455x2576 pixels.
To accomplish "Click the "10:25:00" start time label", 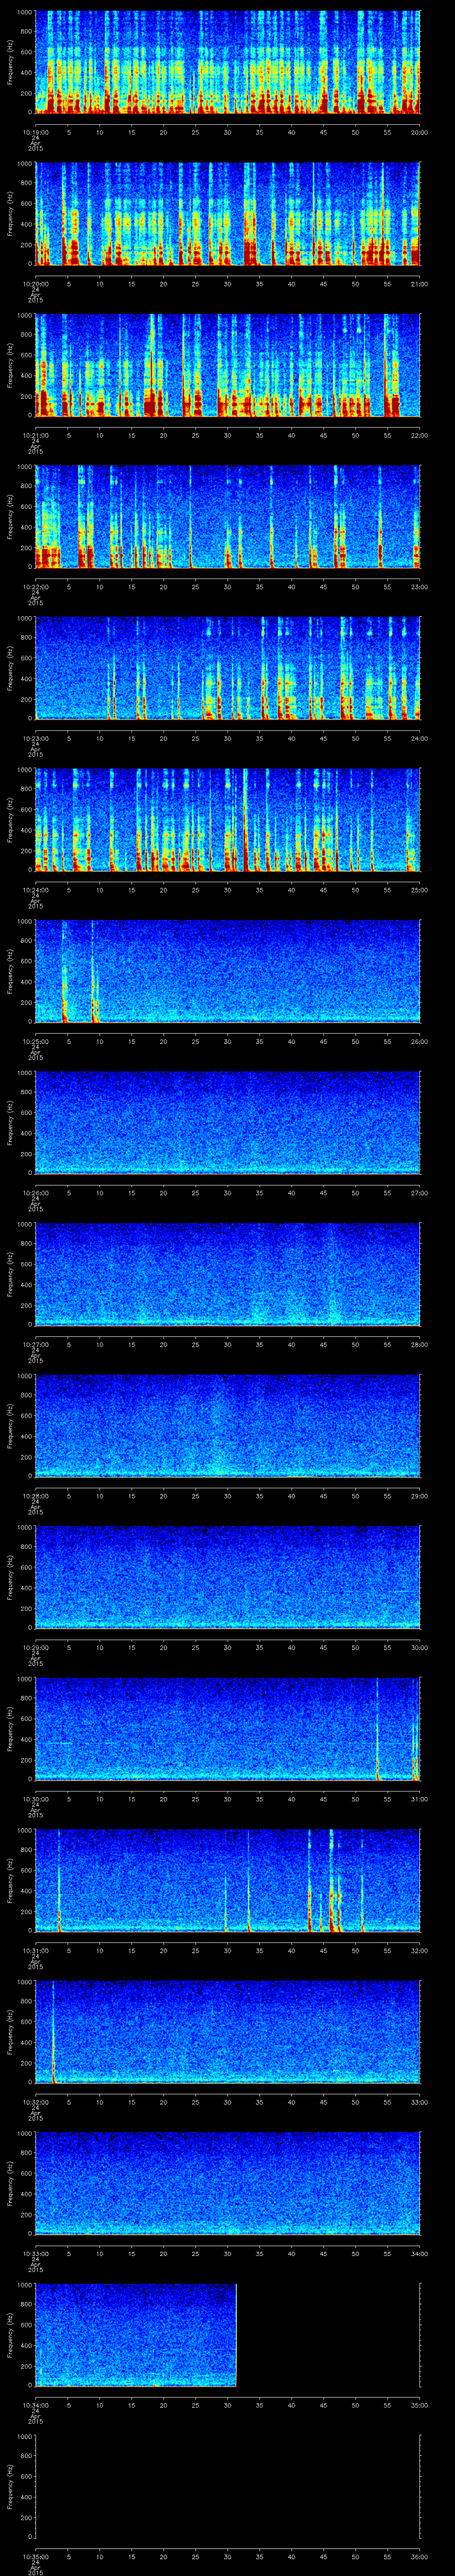I will pyautogui.click(x=36, y=1041).
